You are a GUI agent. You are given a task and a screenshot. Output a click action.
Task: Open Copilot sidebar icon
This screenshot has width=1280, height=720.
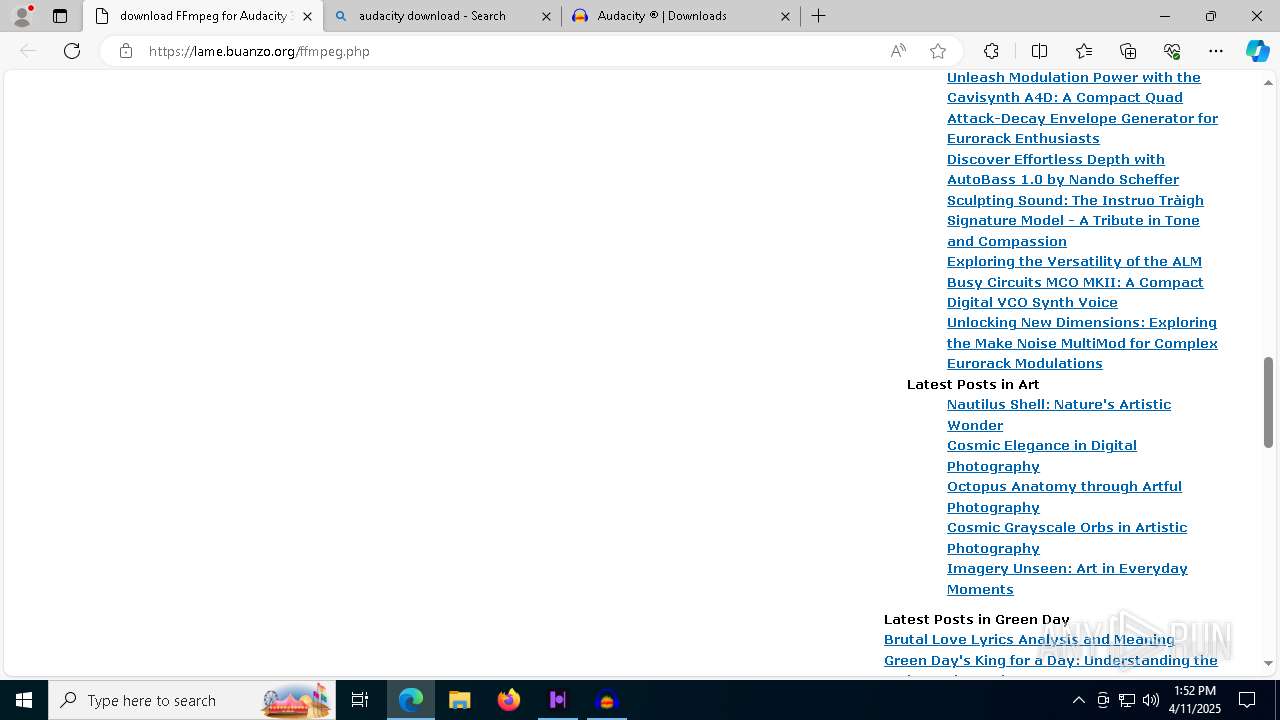click(x=1257, y=51)
